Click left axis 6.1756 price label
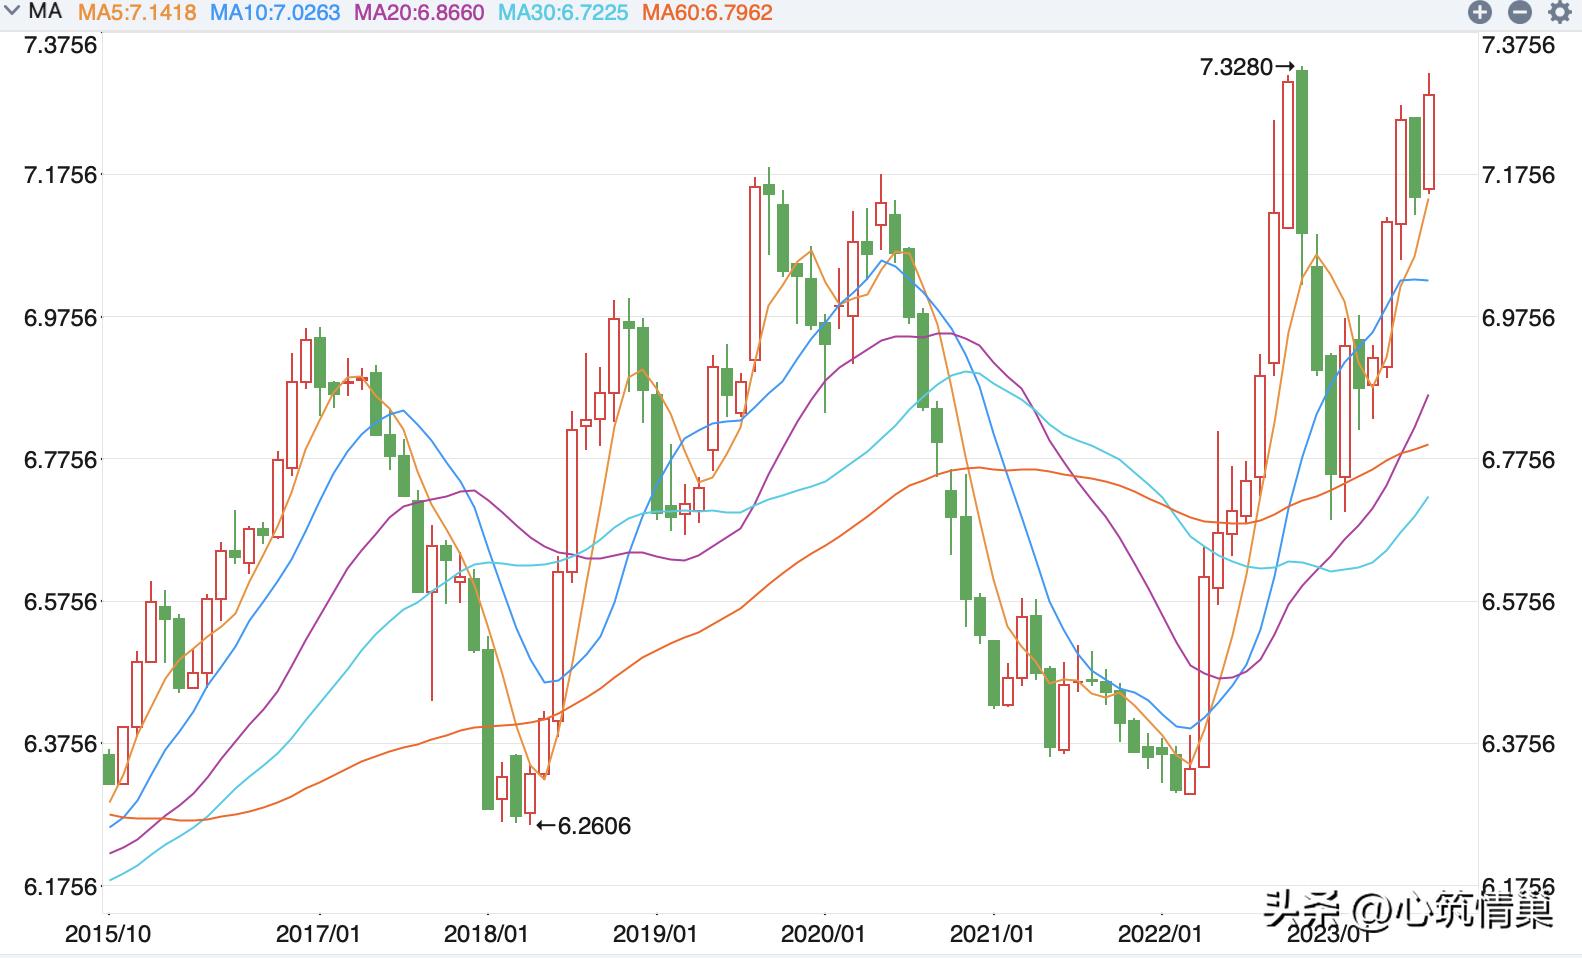This screenshot has height=958, width=1582. pos(62,887)
